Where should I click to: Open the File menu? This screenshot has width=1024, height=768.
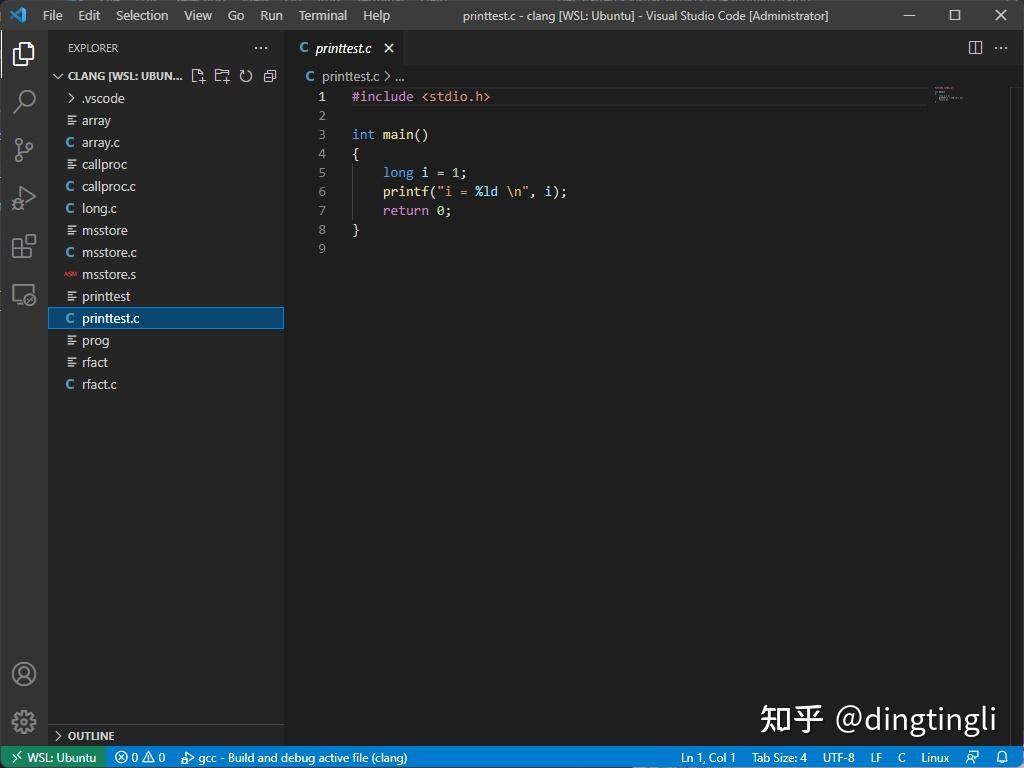(52, 15)
